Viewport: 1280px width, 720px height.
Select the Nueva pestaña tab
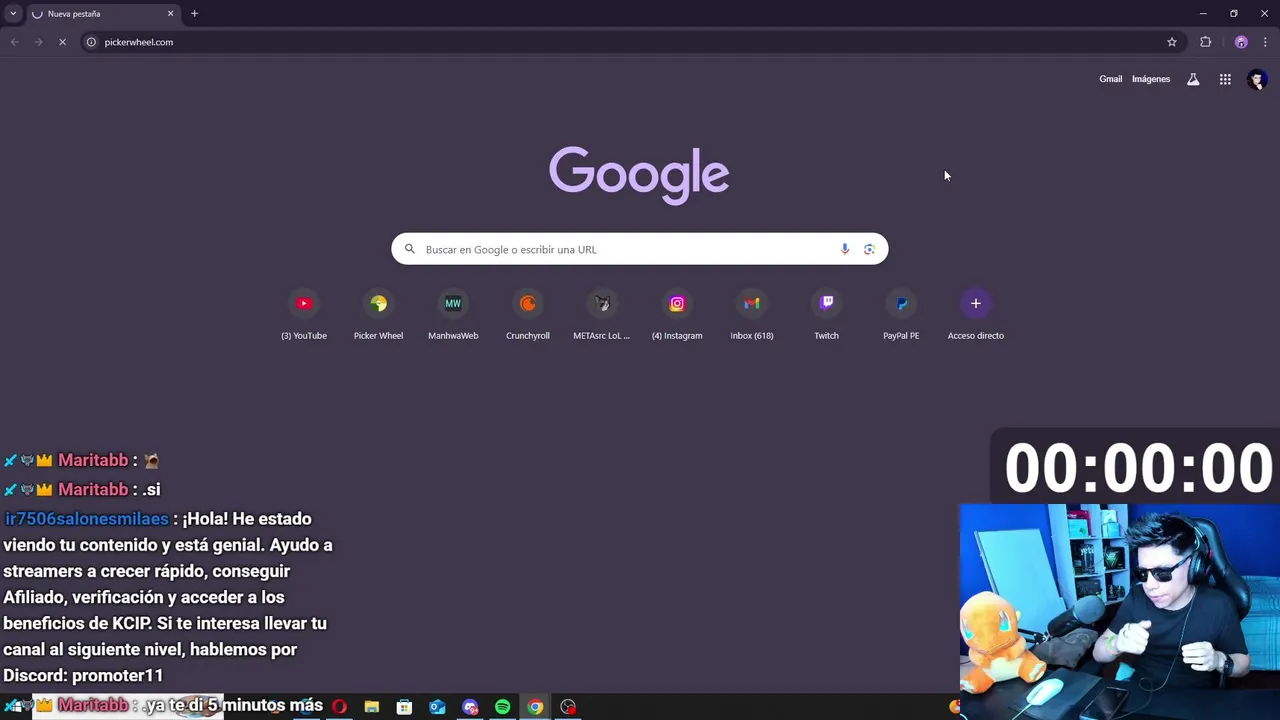pos(102,14)
